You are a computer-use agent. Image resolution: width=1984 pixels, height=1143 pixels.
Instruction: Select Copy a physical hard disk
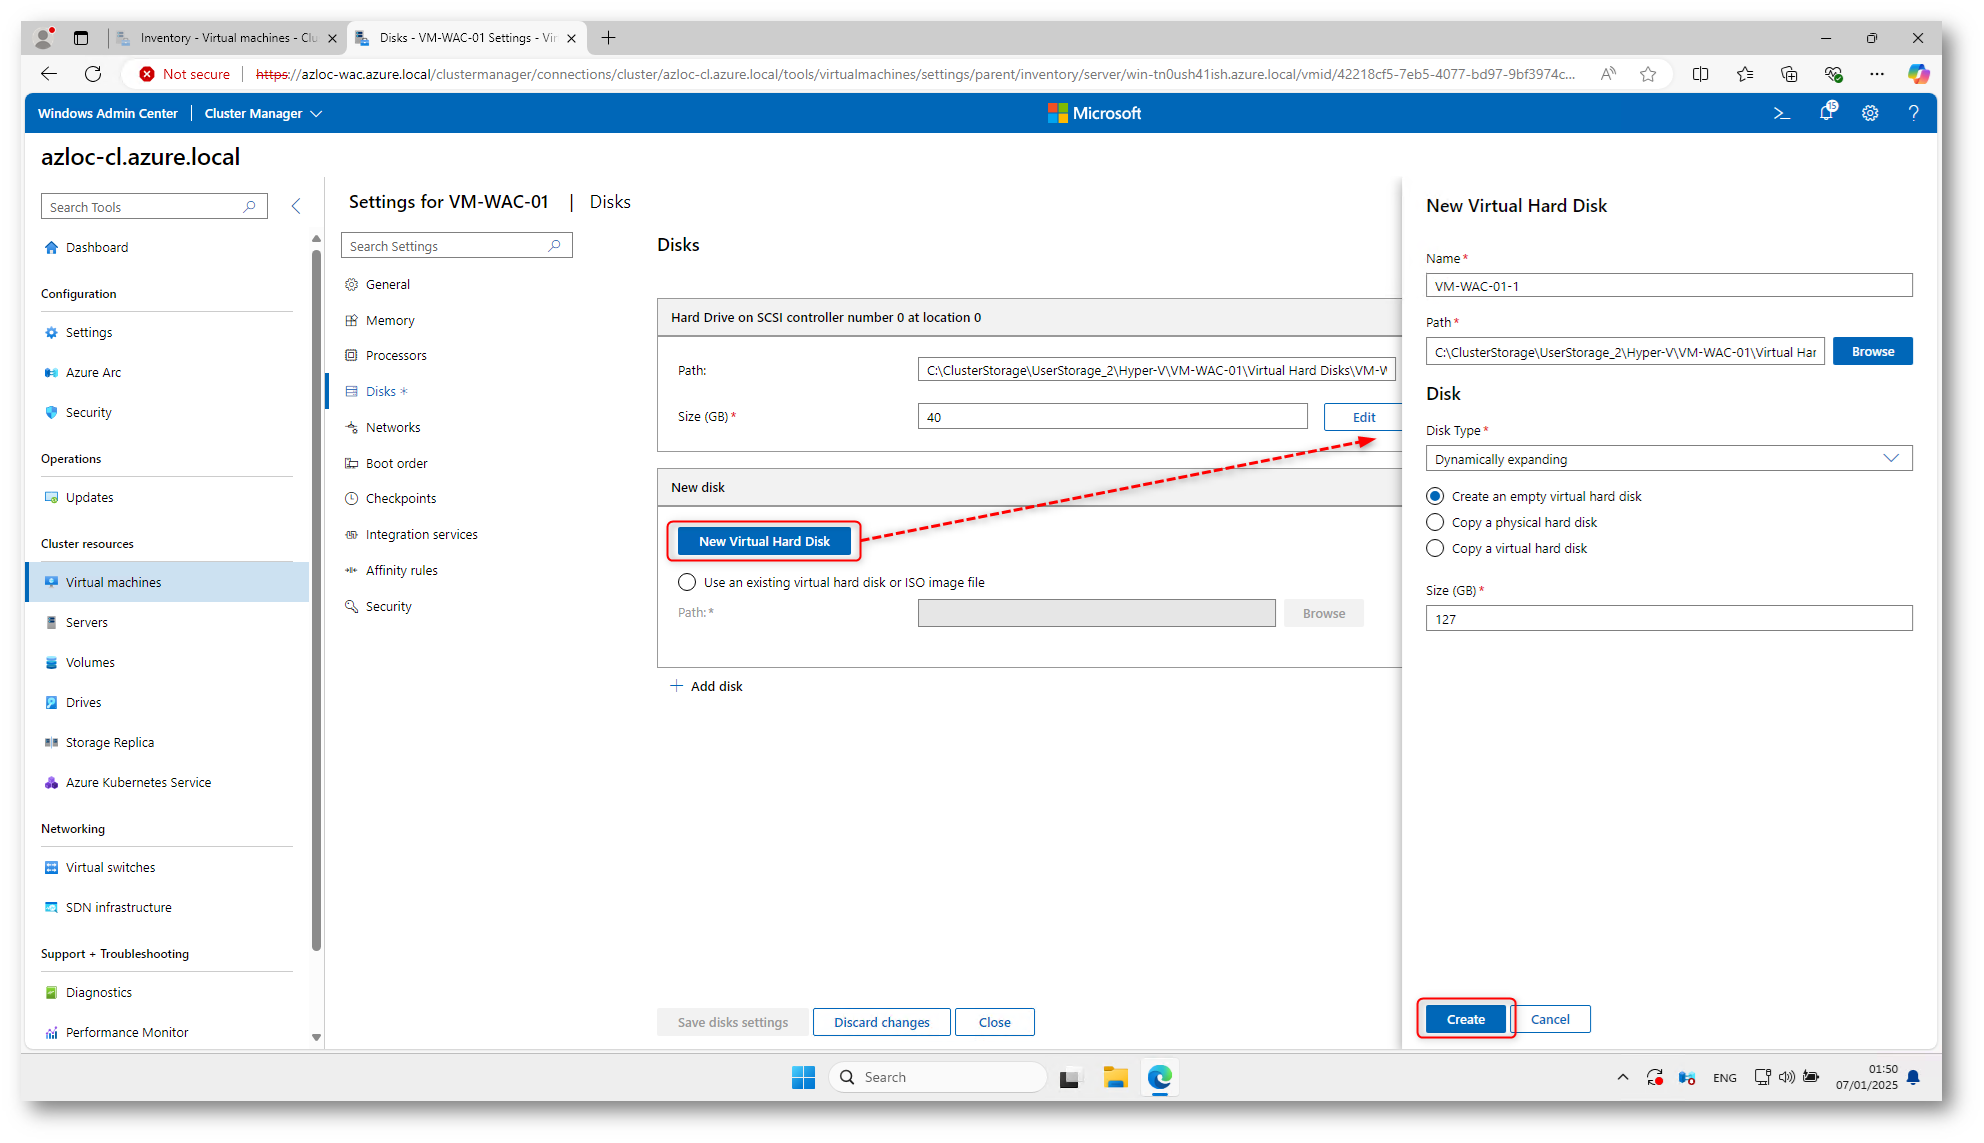[1435, 522]
